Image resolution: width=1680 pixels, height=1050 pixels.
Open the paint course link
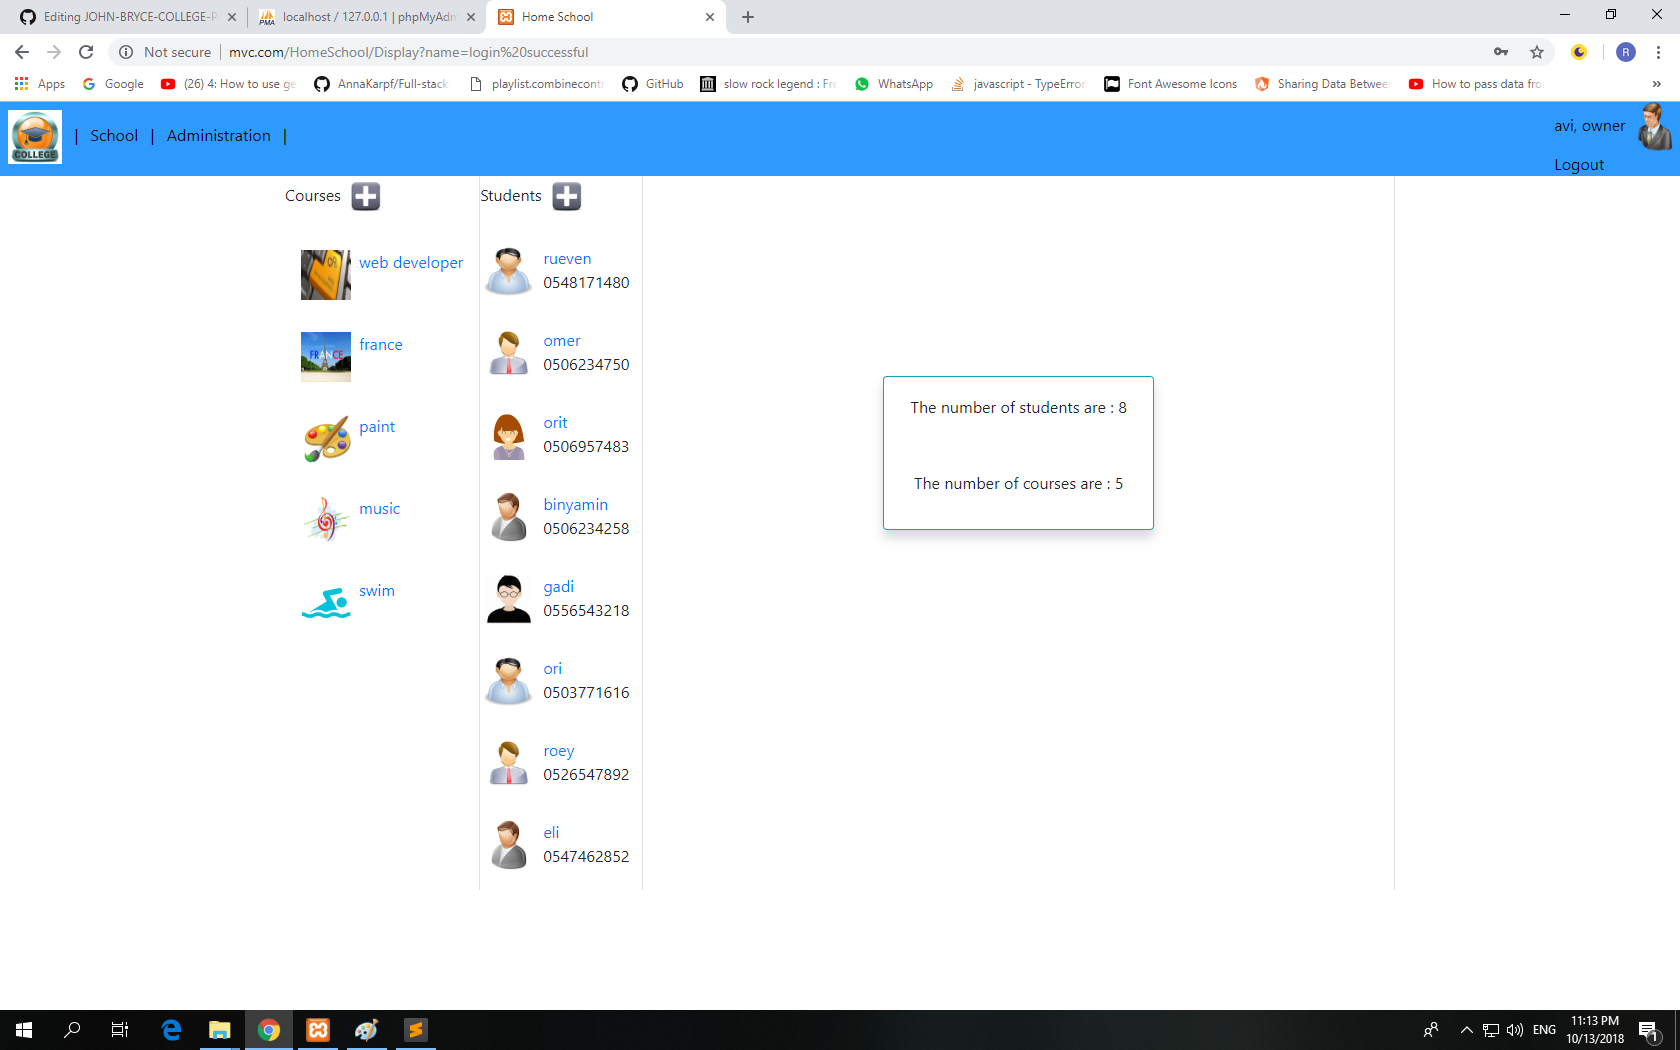coord(377,427)
